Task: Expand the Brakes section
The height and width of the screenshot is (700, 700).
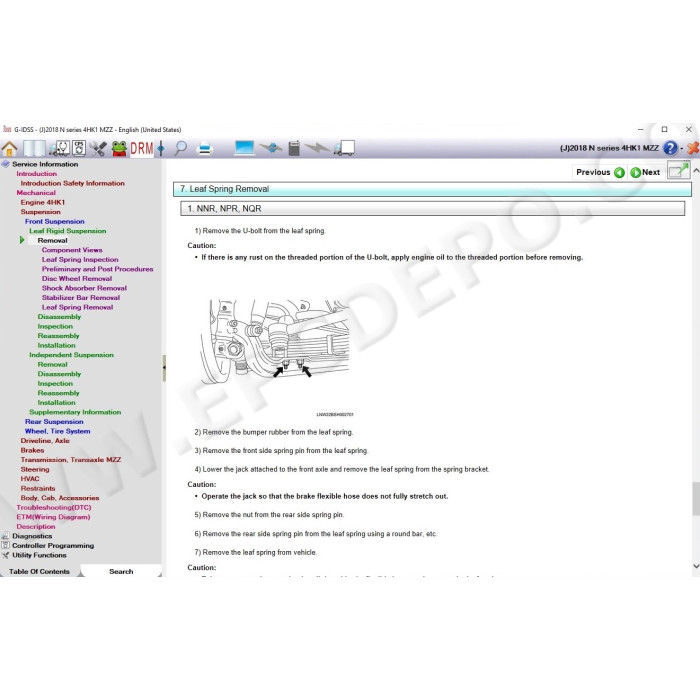Action: 32,450
